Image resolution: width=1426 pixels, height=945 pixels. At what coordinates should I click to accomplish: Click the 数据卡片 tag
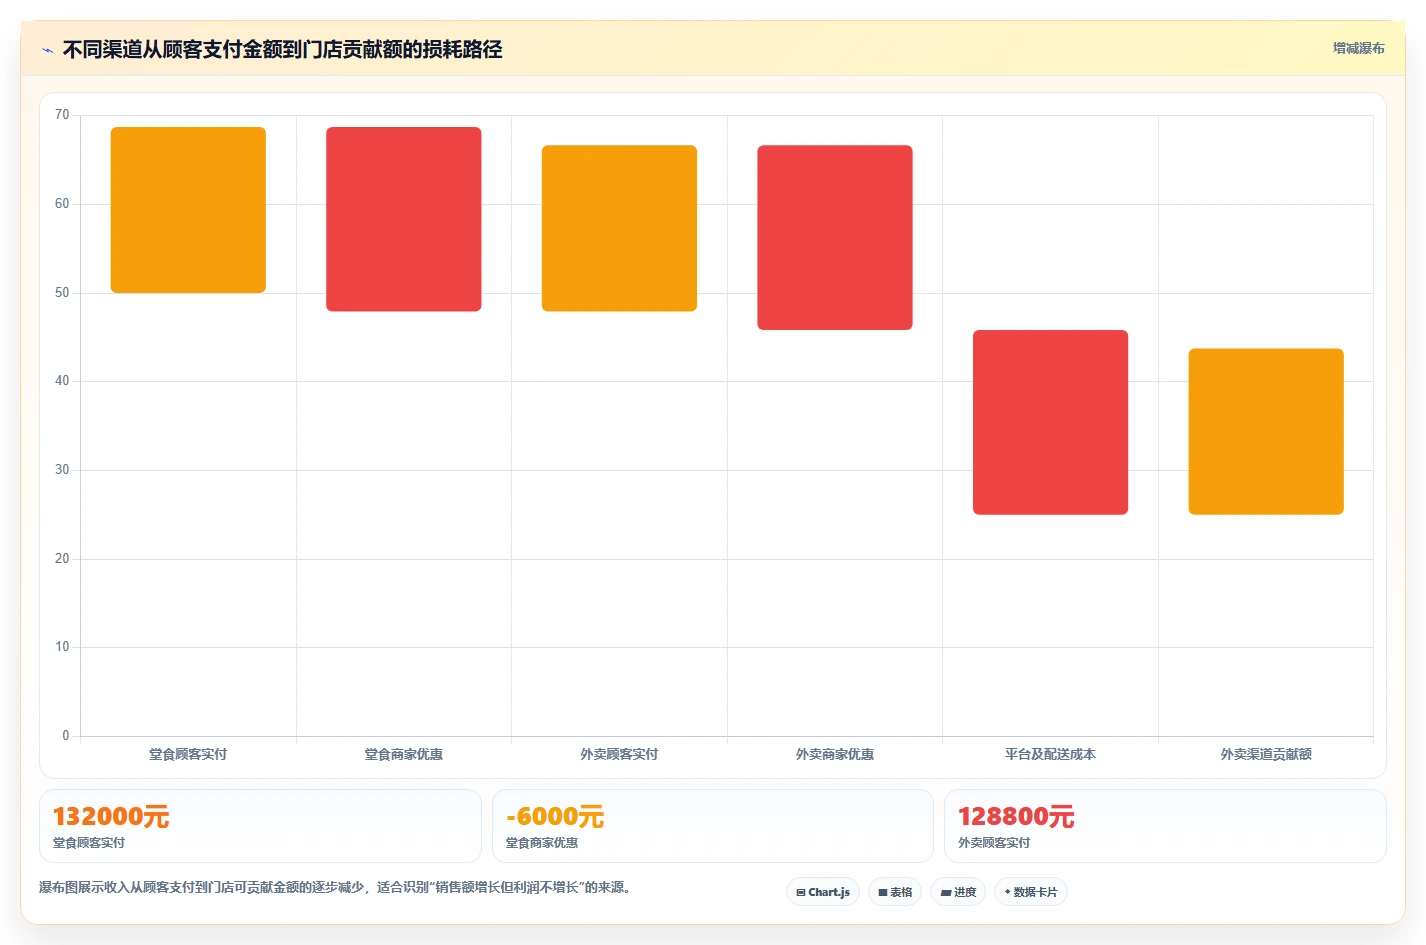point(1030,892)
